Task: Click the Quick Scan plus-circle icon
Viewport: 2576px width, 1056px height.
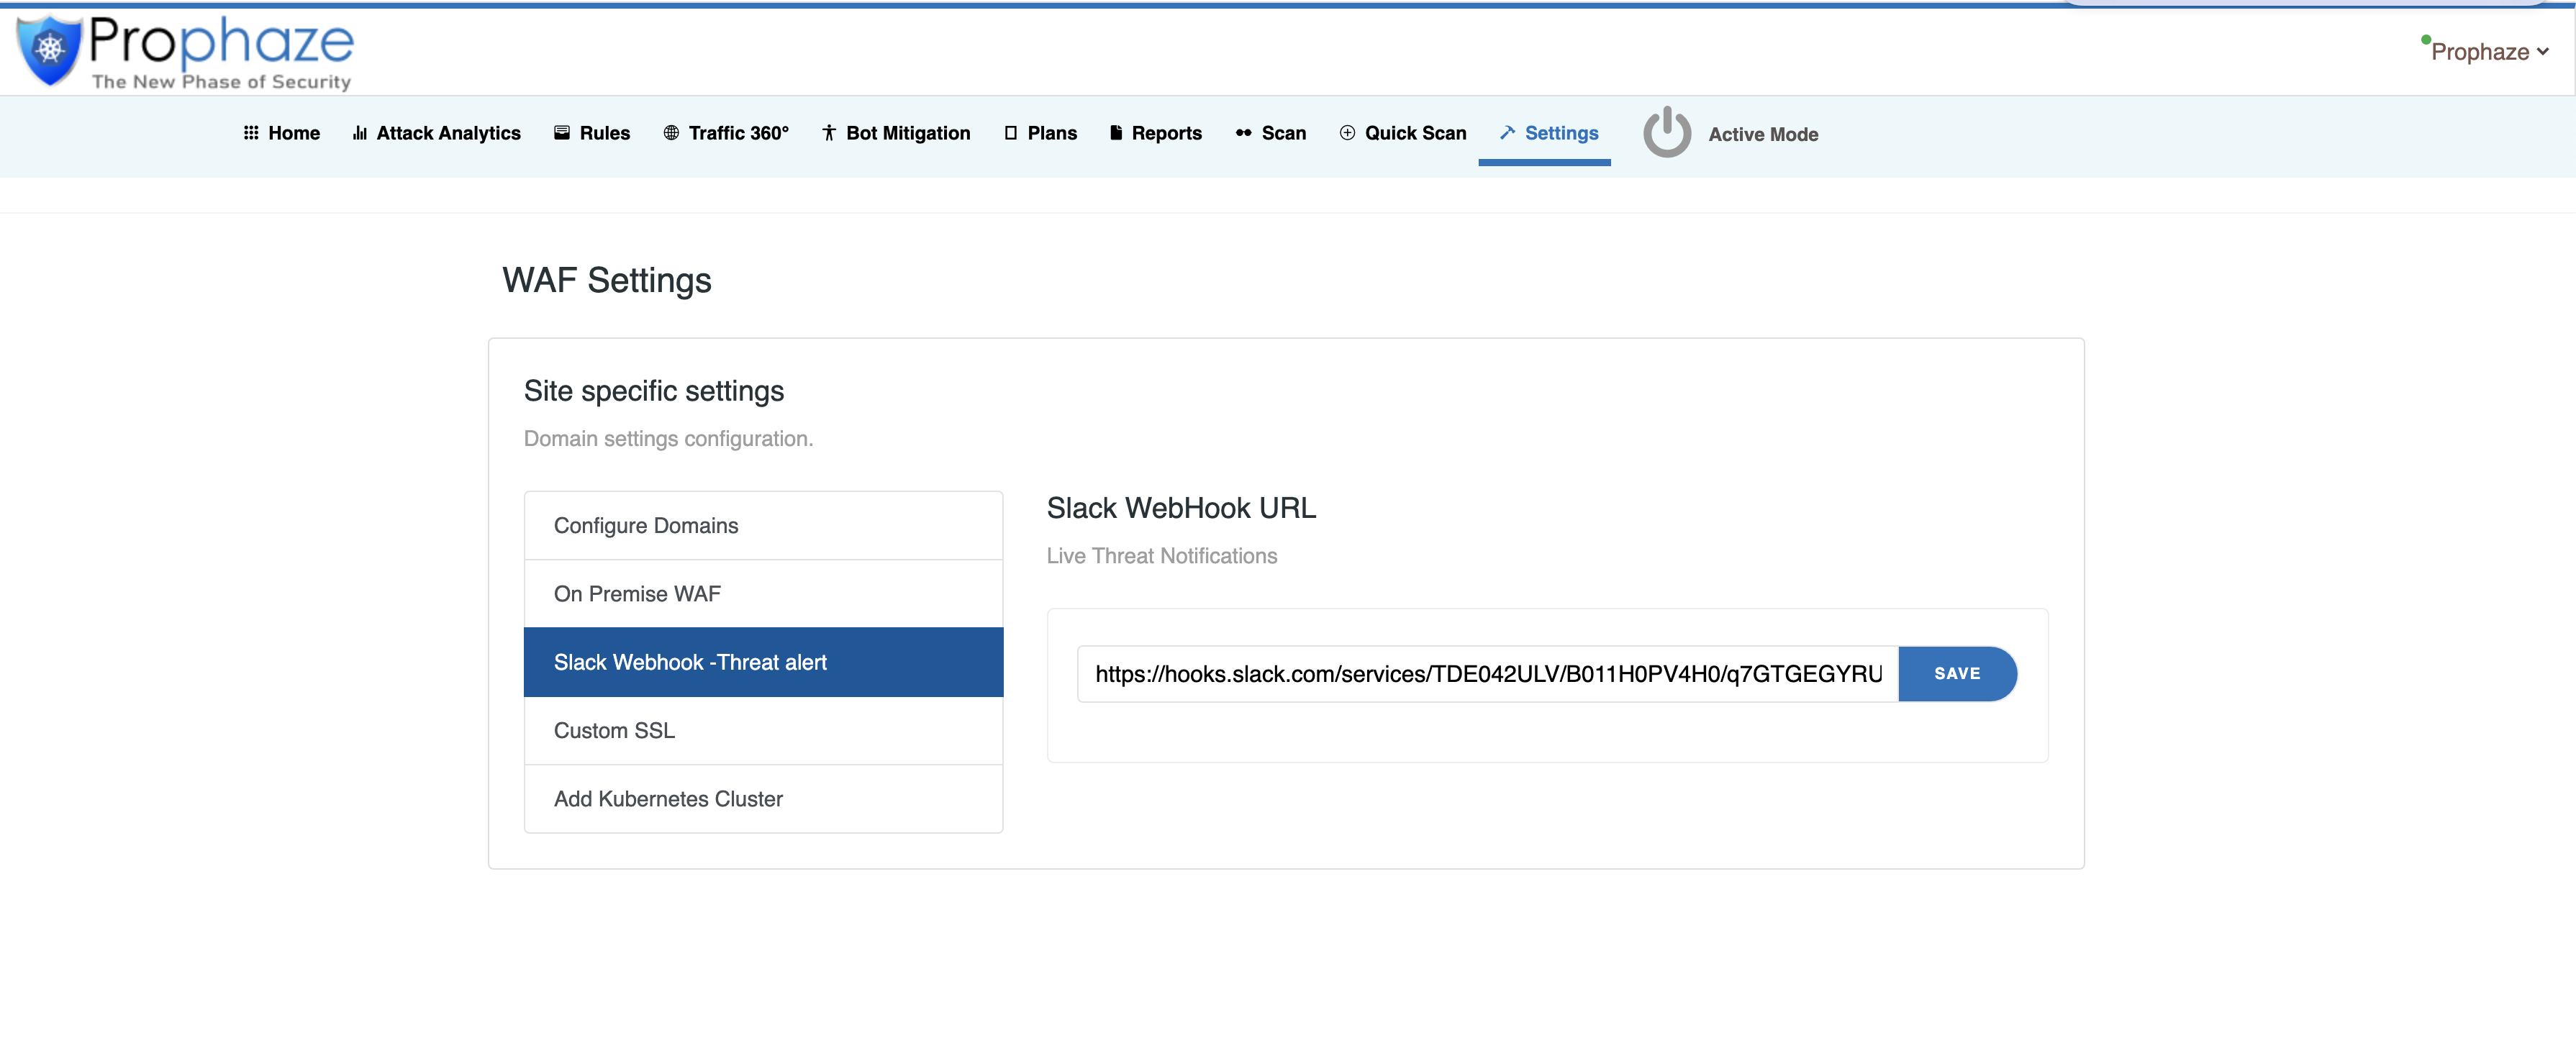Action: click(x=1347, y=133)
